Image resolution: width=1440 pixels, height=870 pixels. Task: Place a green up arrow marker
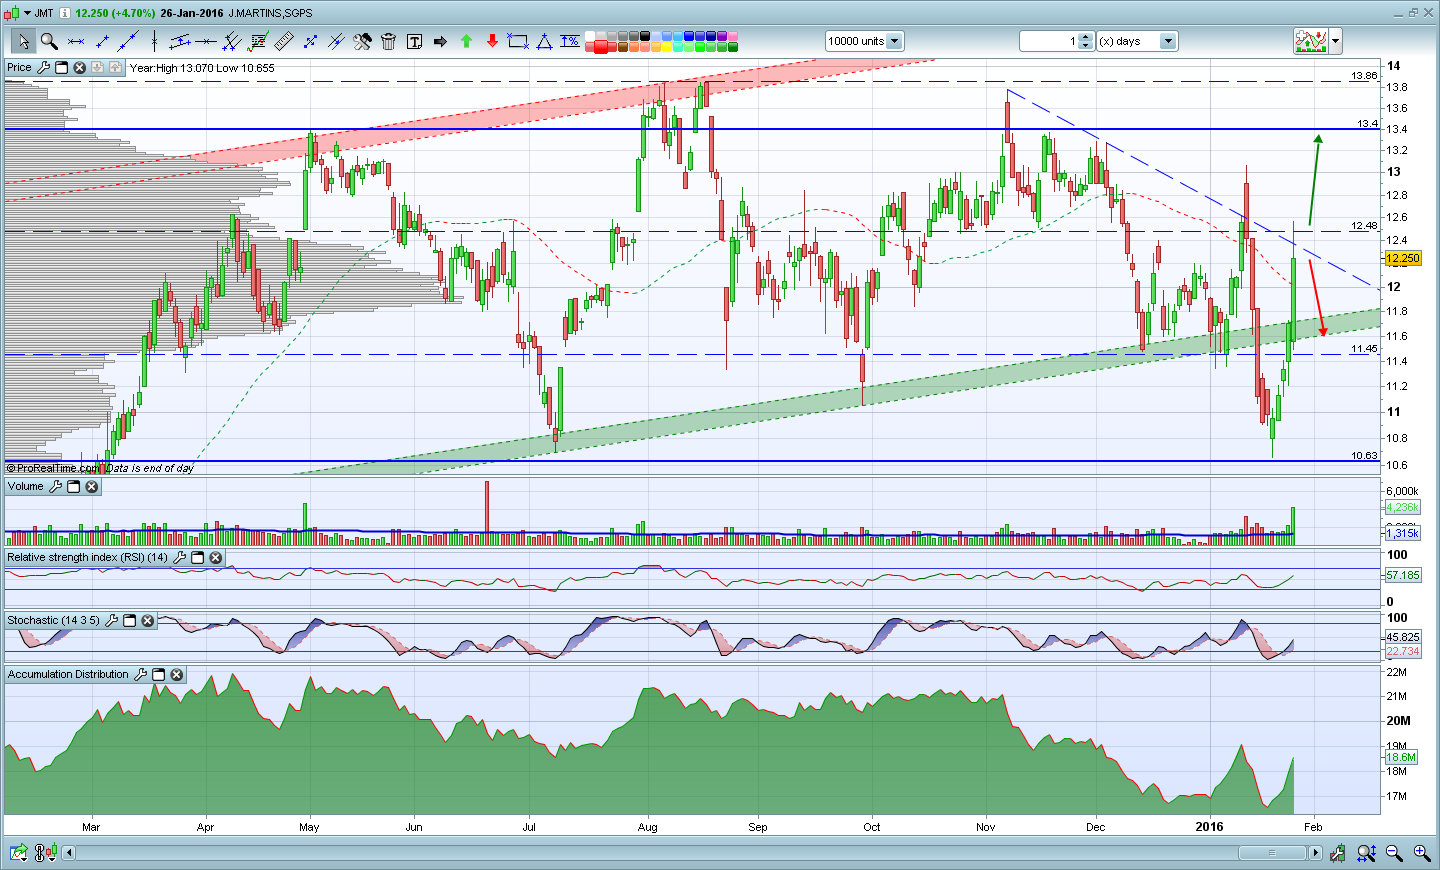(x=466, y=41)
